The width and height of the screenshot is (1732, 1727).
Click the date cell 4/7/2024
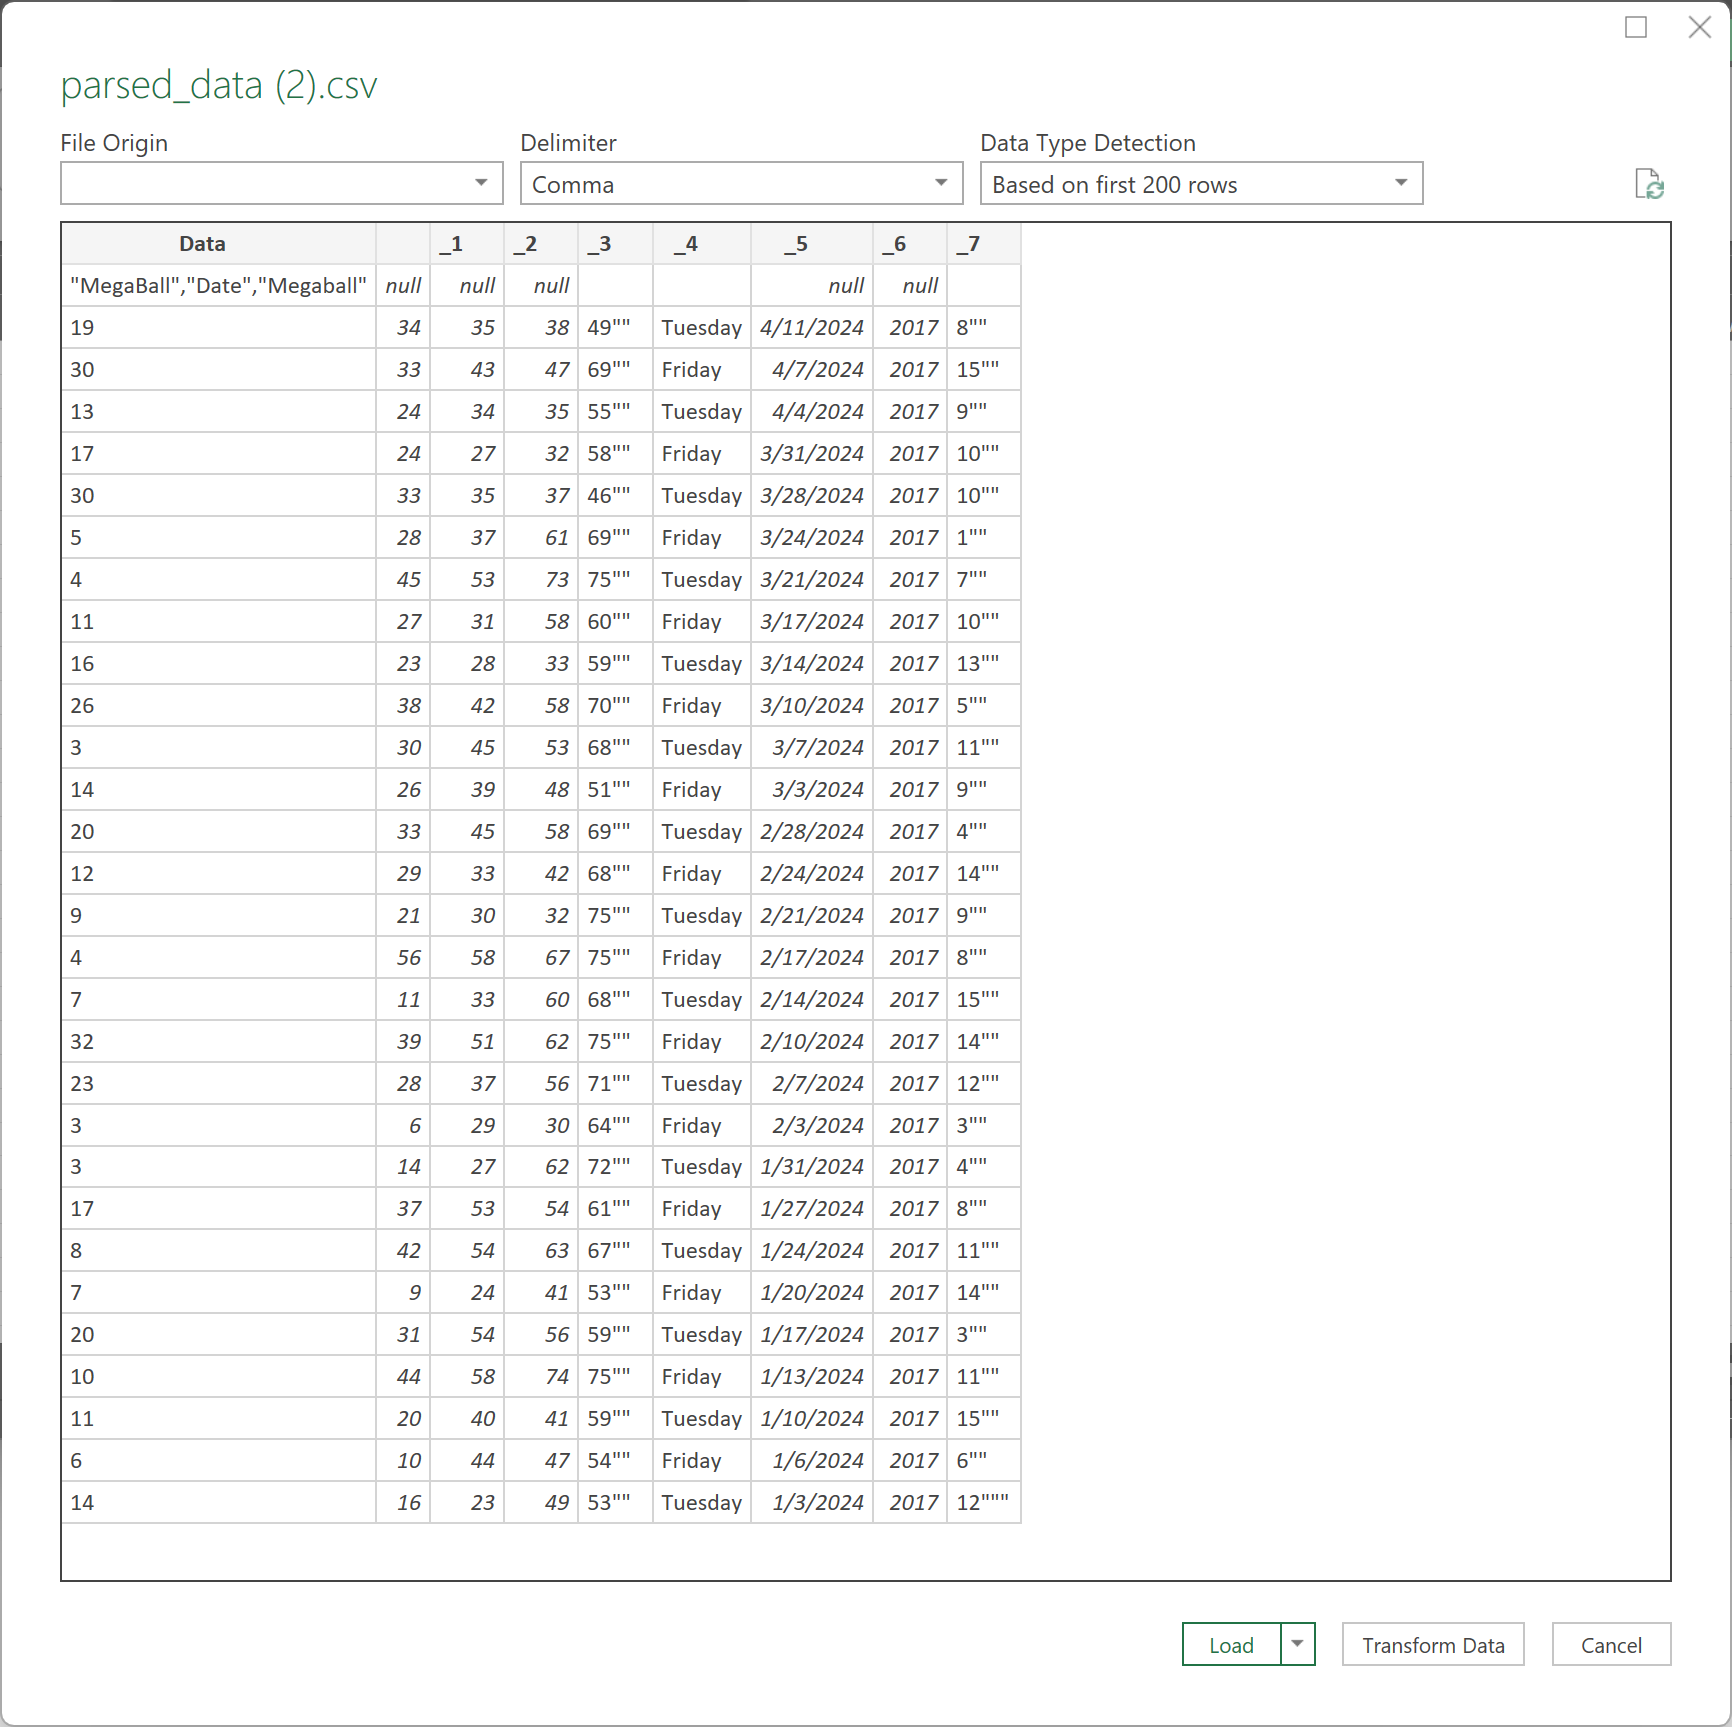[812, 370]
